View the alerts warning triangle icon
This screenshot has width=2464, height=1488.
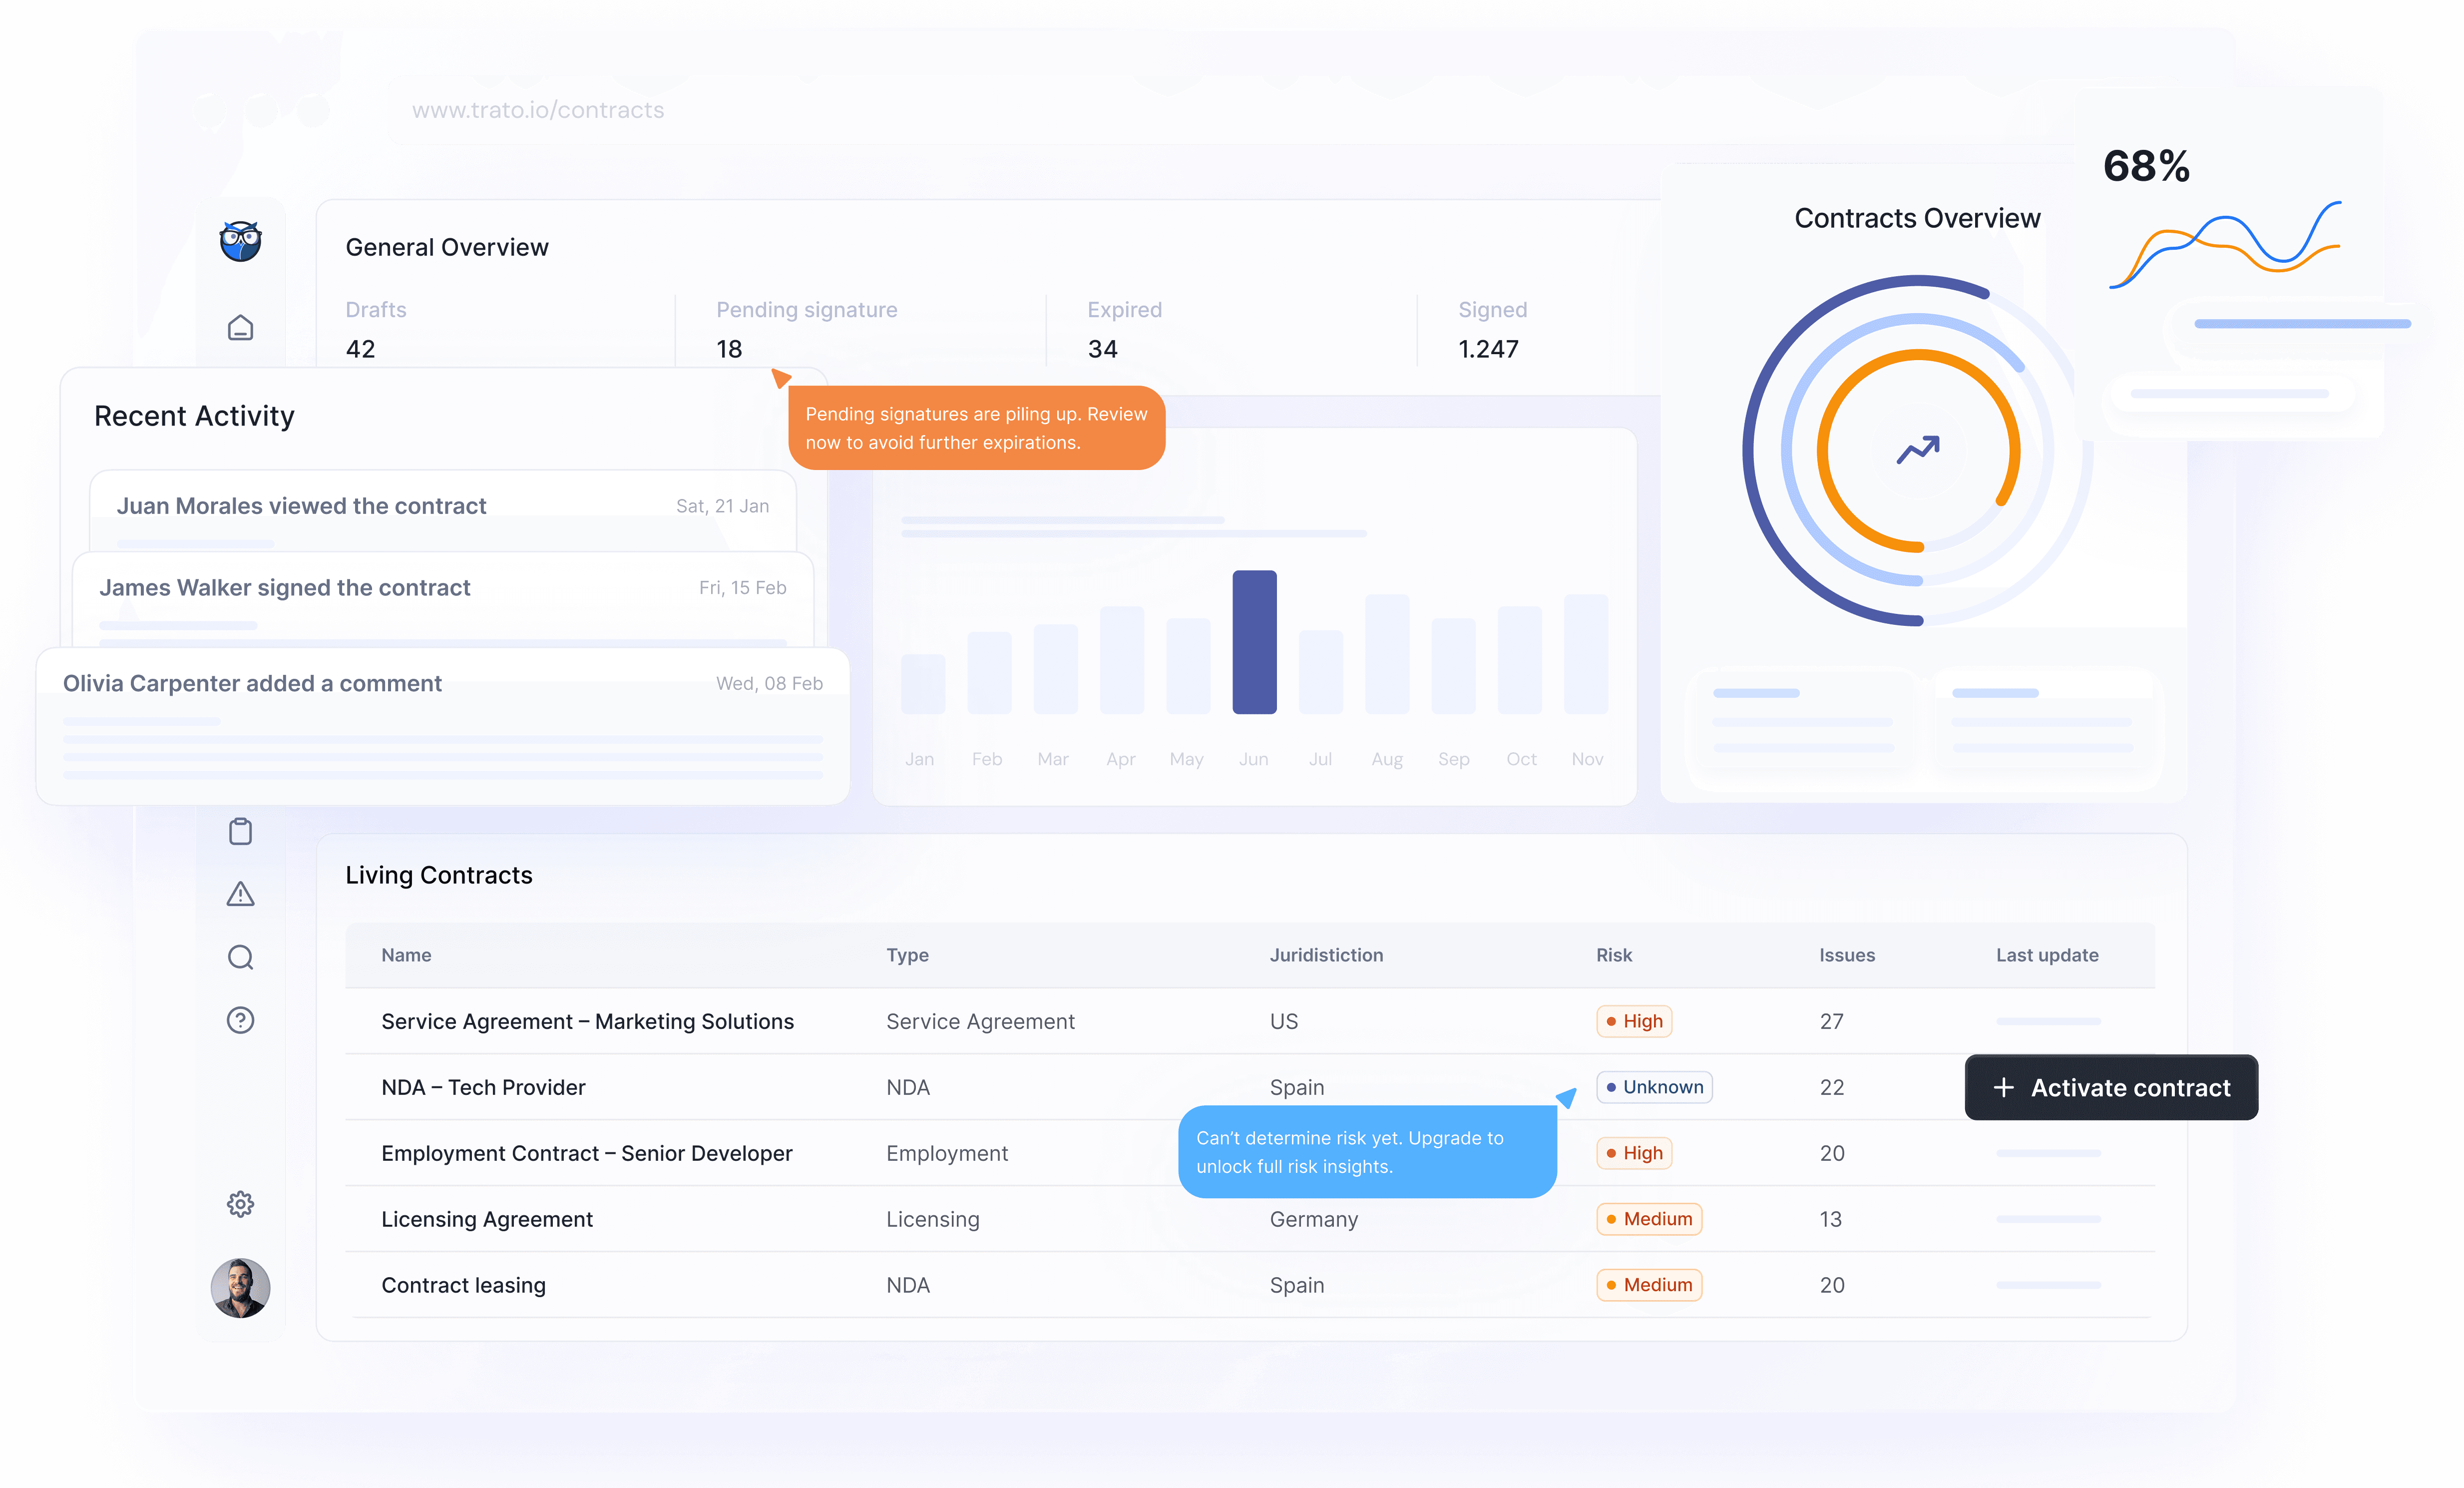(240, 894)
